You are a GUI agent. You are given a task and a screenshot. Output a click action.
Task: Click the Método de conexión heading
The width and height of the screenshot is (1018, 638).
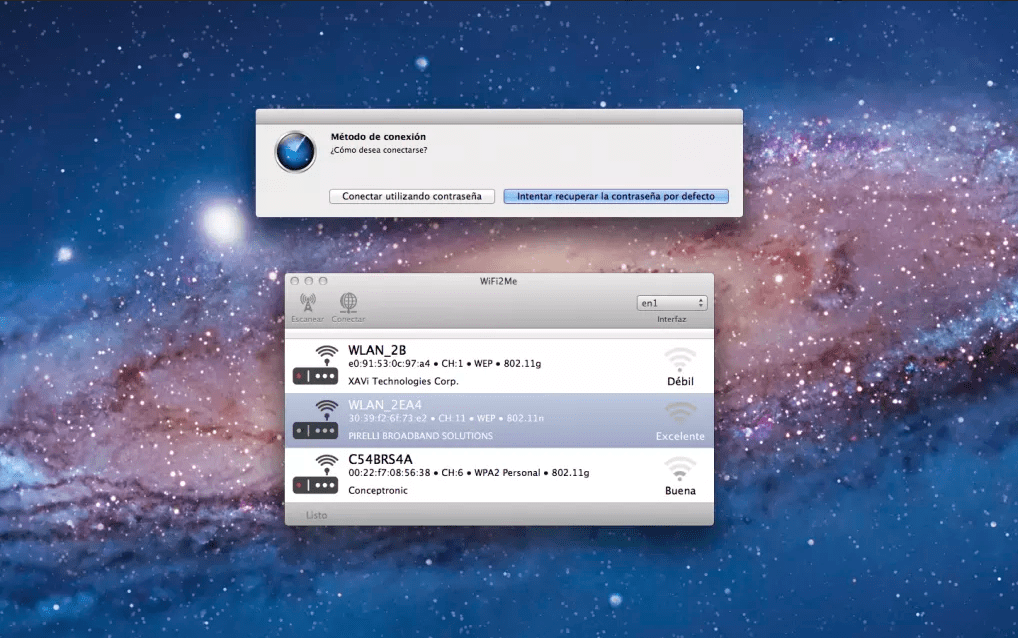click(379, 136)
